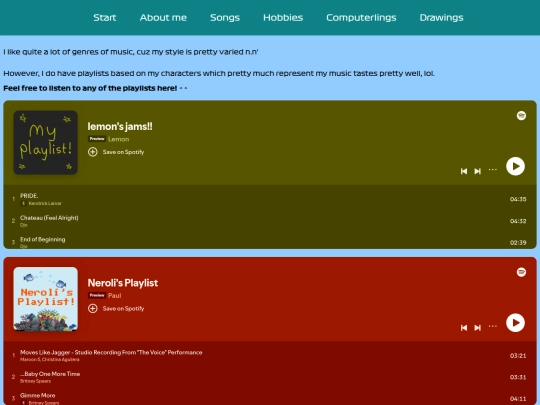This screenshot has width=540, height=405.
Task: Open Maroon 5, Christina Aguilera artist text
Action: pyautogui.click(x=50, y=360)
